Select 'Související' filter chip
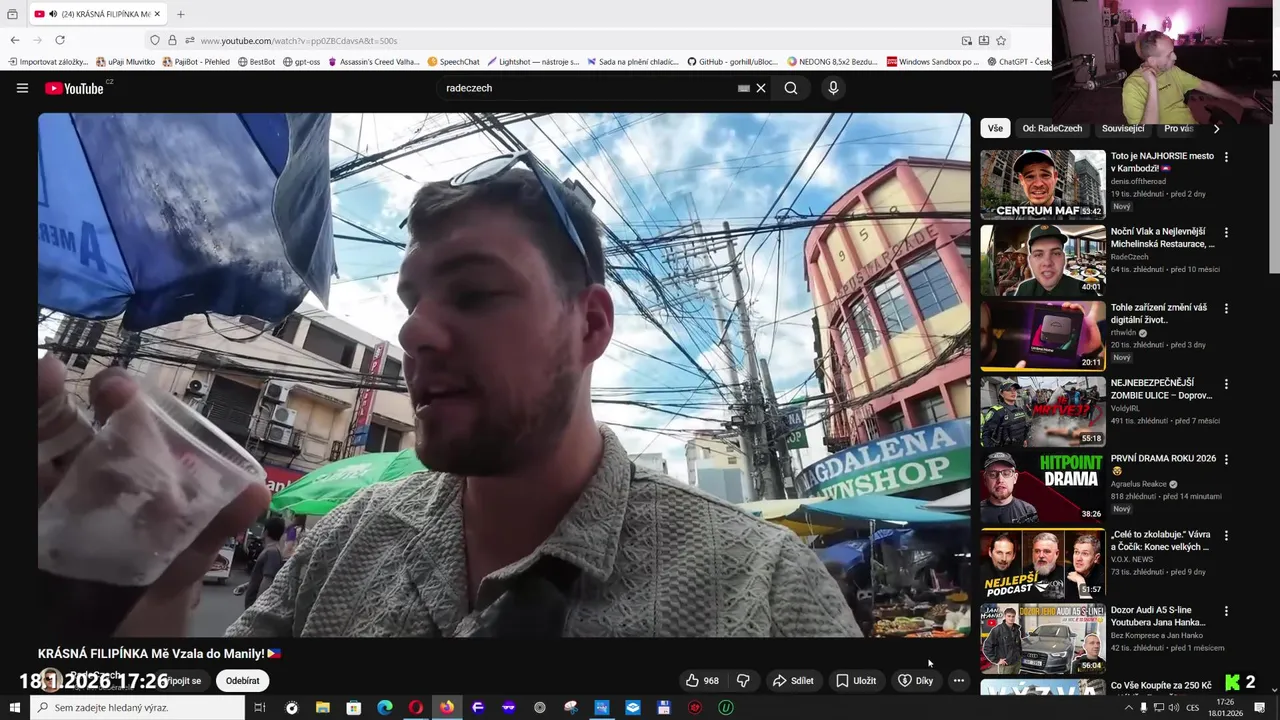The image size is (1280, 720). pyautogui.click(x=1123, y=128)
